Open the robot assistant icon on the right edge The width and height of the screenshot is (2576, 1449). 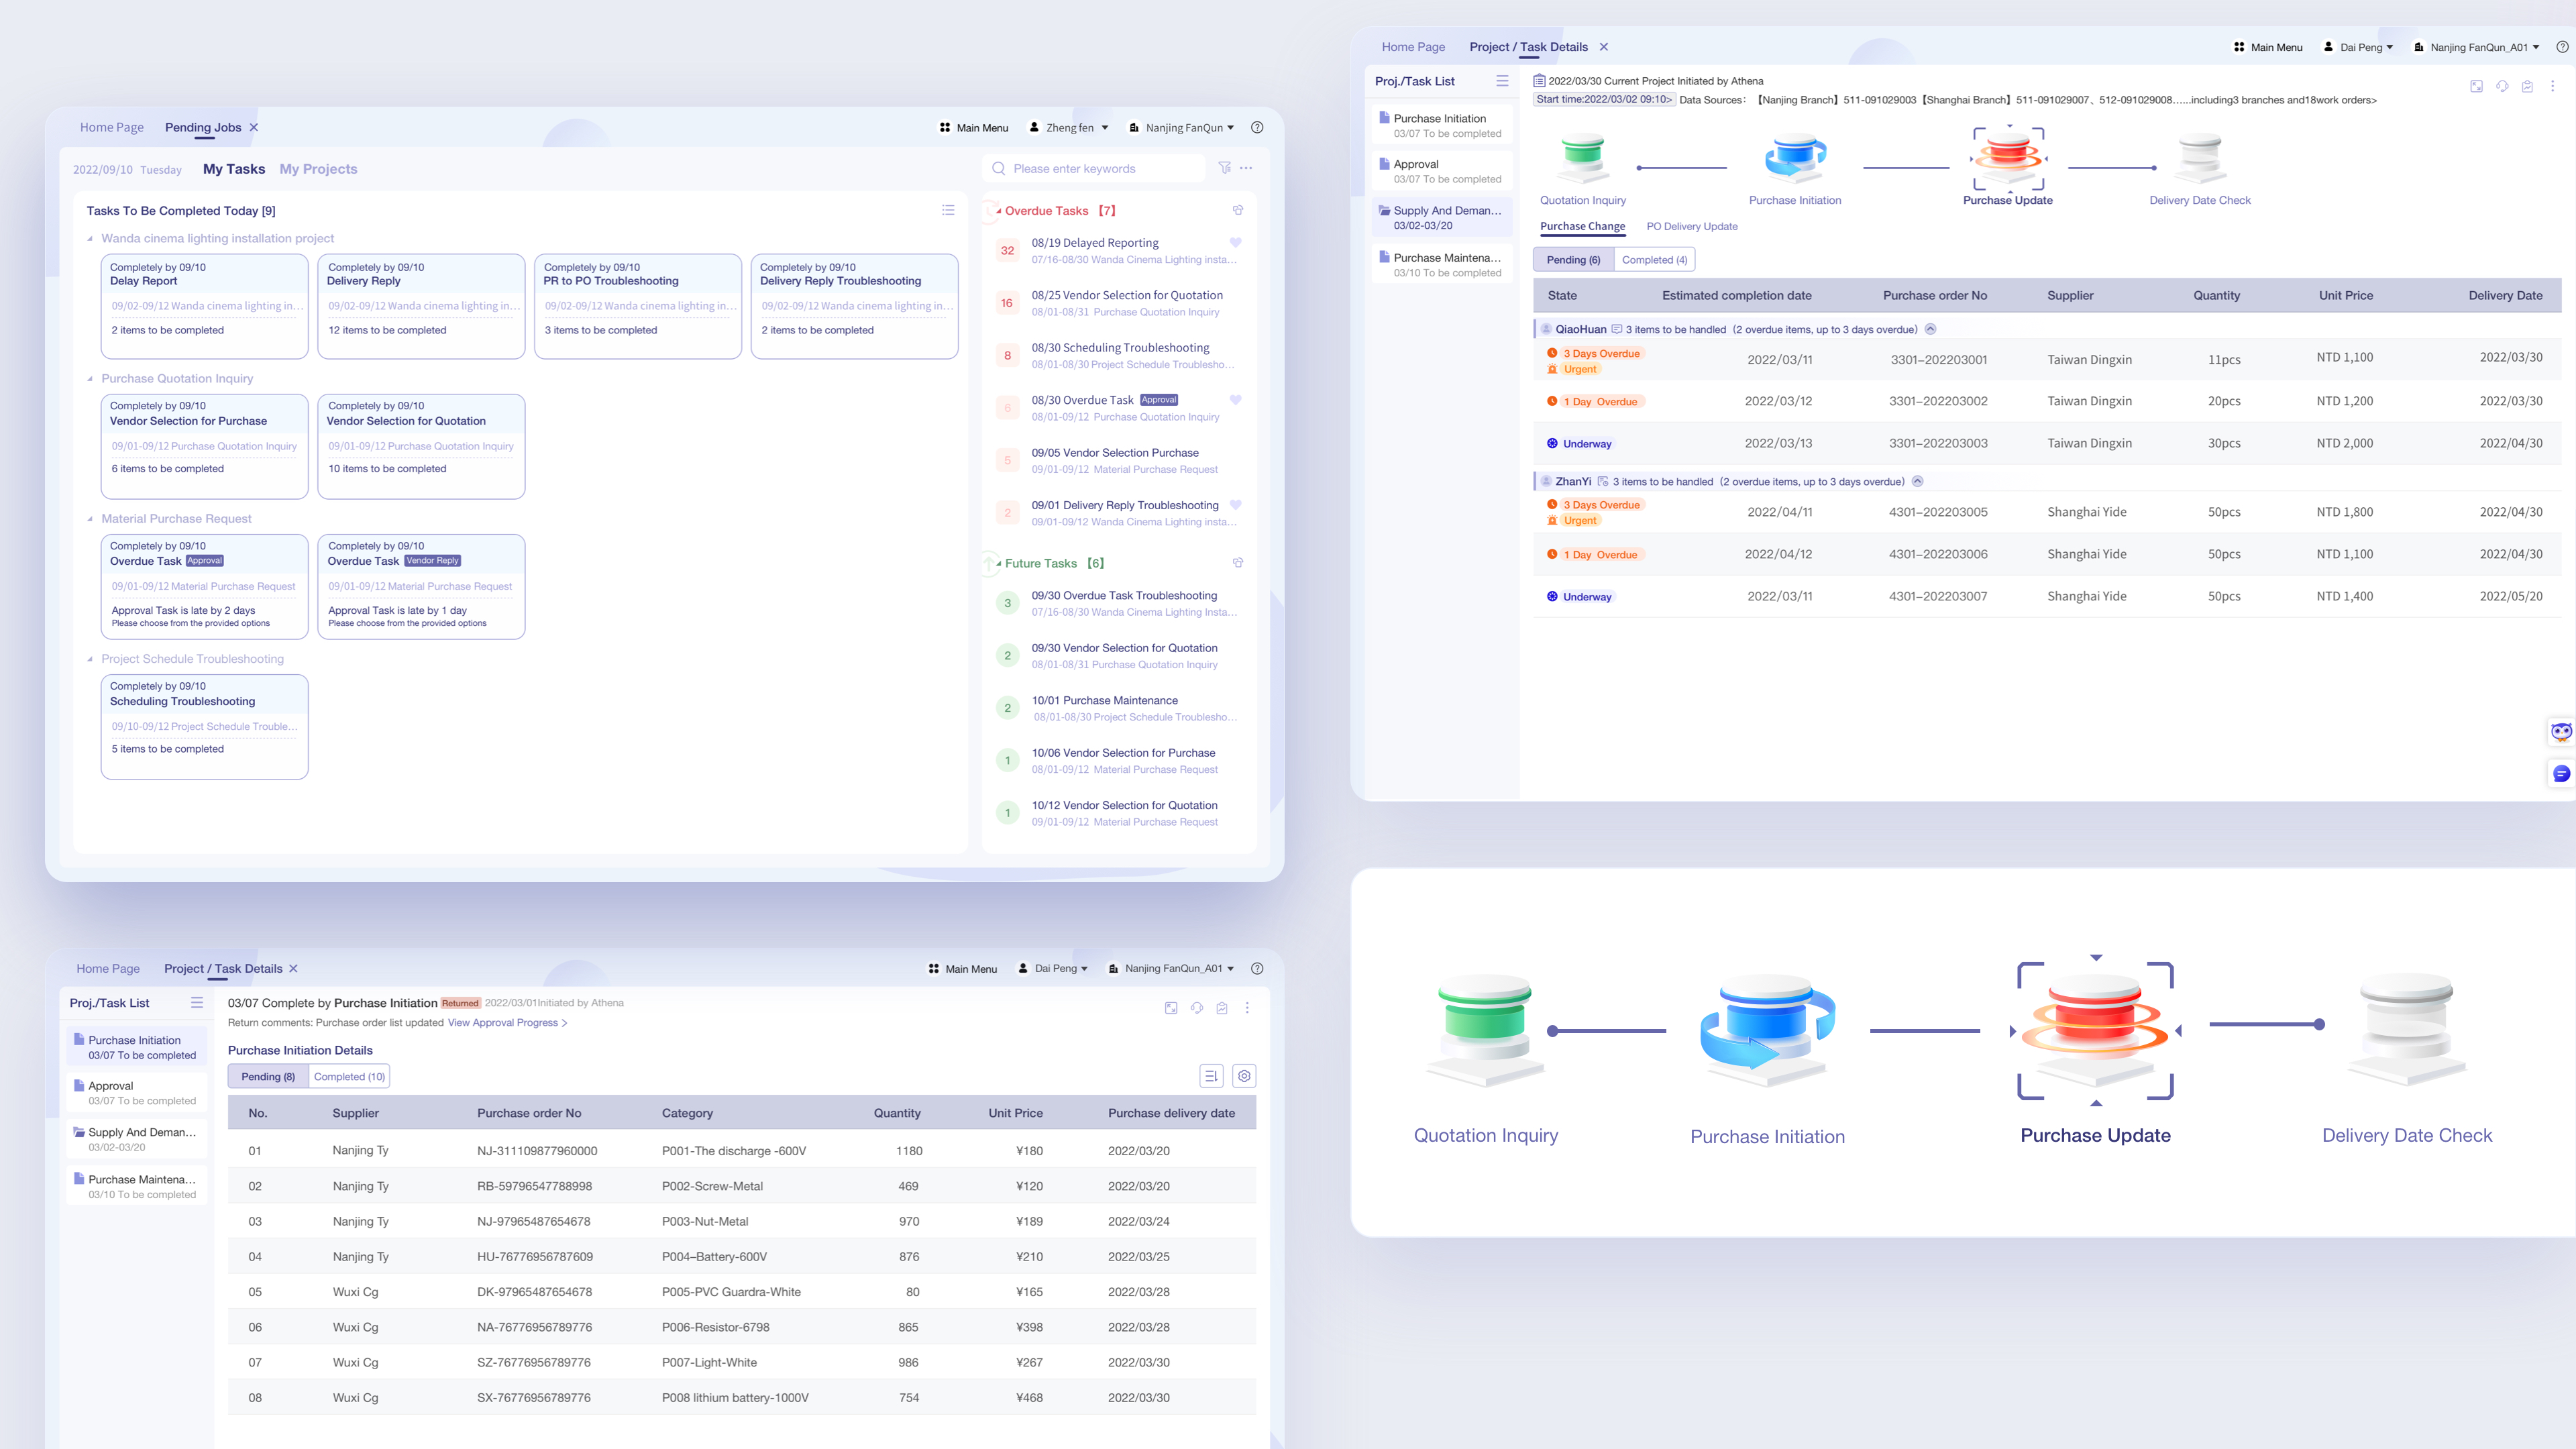pos(2560,732)
